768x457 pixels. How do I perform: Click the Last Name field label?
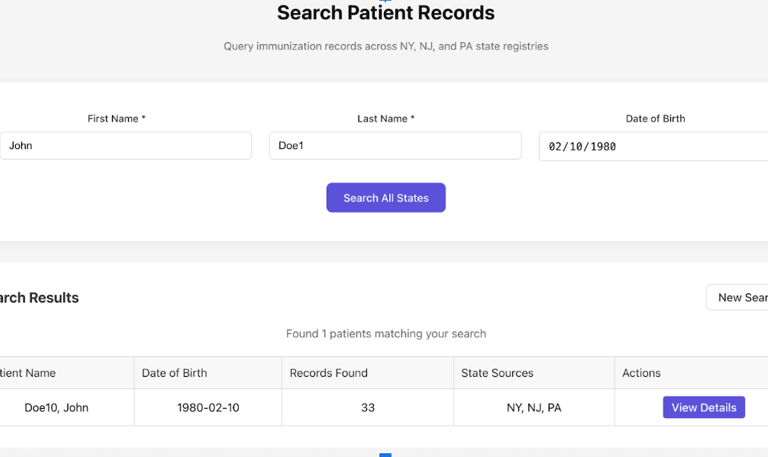point(385,118)
